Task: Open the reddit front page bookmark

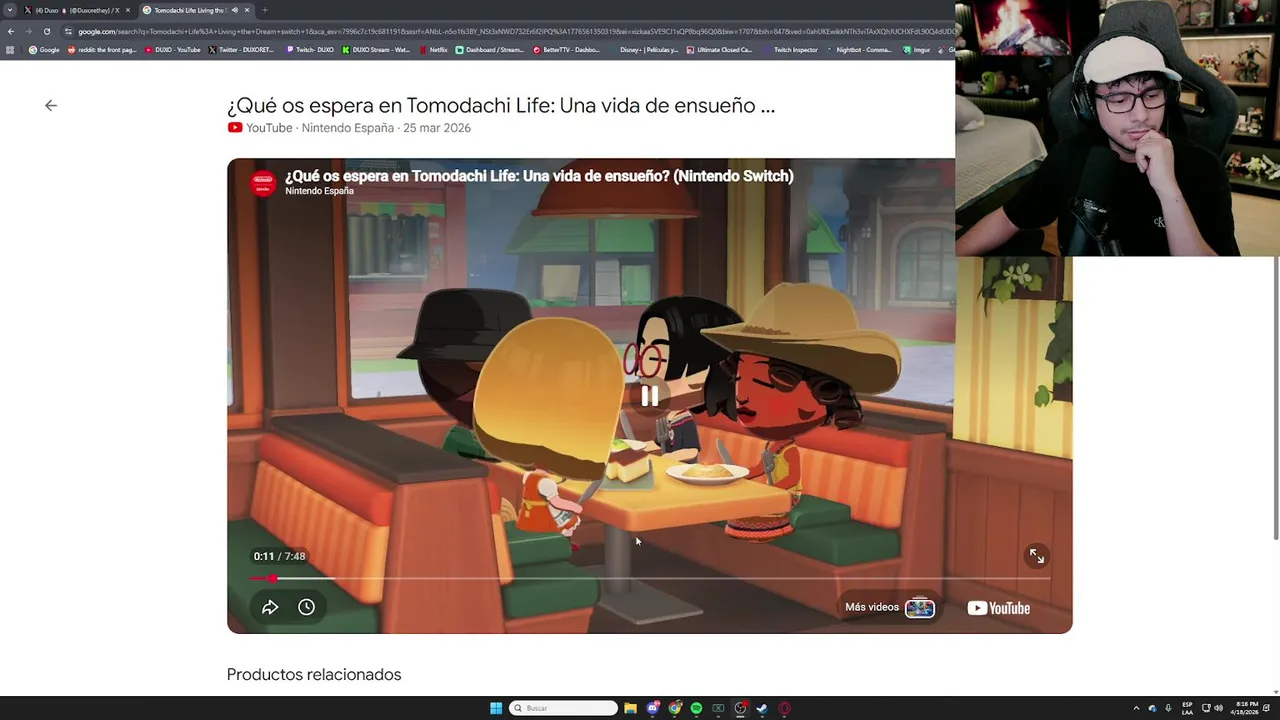Action: [x=103, y=50]
